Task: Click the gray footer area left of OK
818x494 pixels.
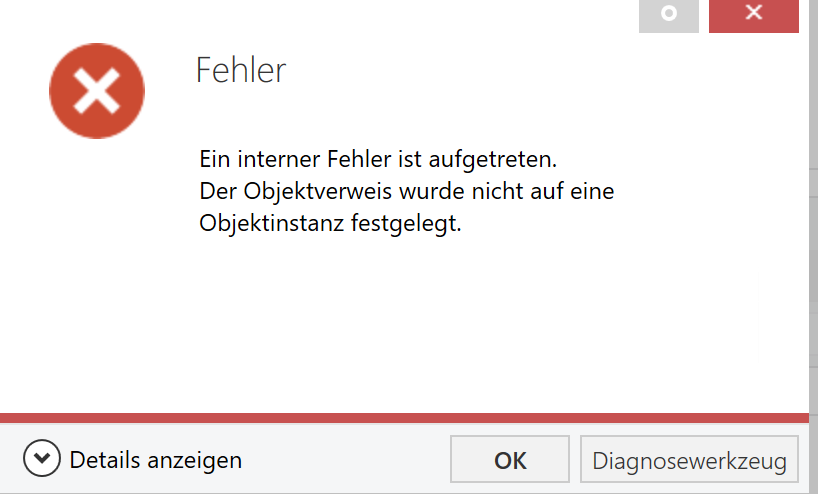Action: point(344,459)
